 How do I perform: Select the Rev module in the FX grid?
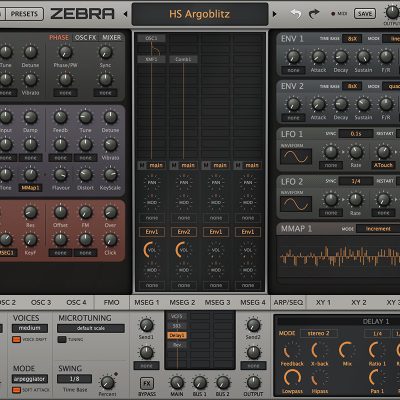[x=177, y=345]
